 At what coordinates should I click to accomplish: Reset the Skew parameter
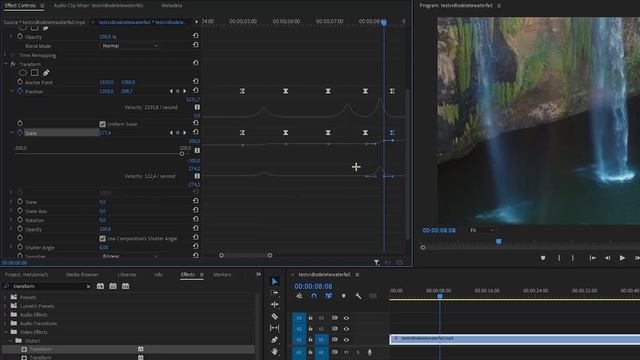pos(196,201)
